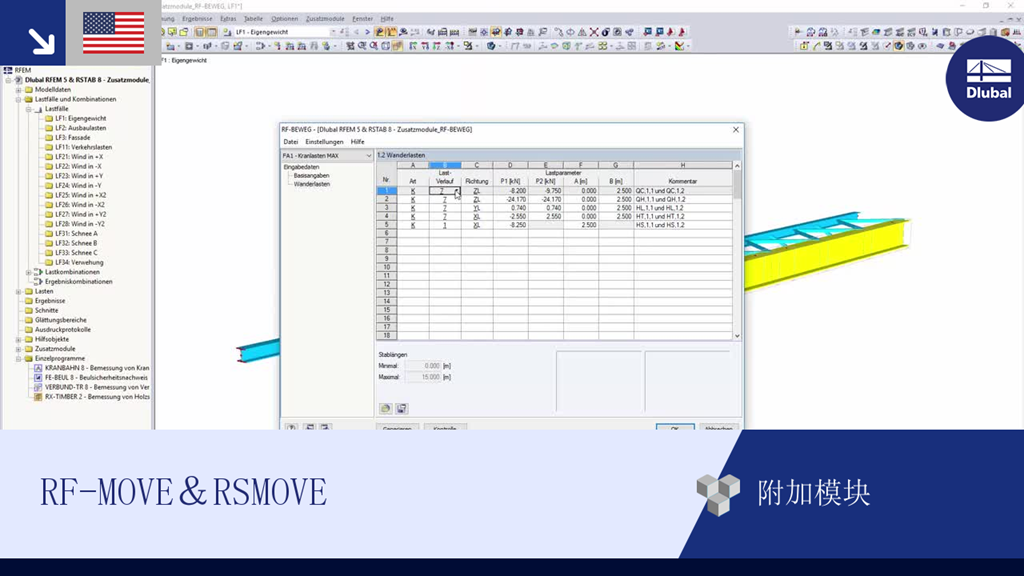Click the Minimal Stablängen field
1024x576 pixels.
423,366
